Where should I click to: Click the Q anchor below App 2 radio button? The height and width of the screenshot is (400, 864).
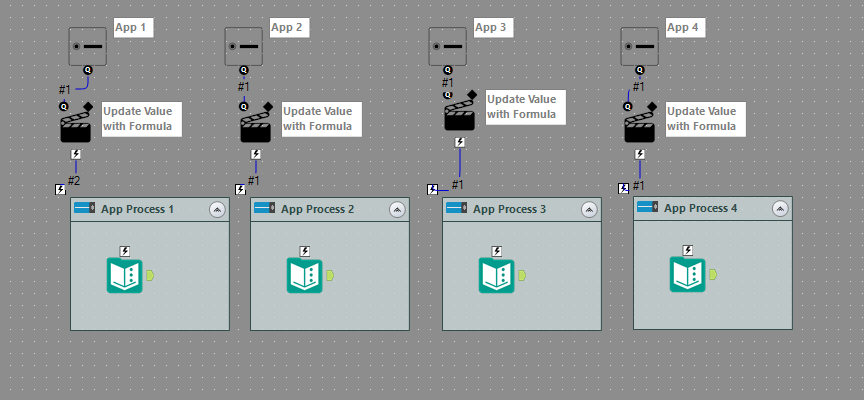tap(244, 70)
